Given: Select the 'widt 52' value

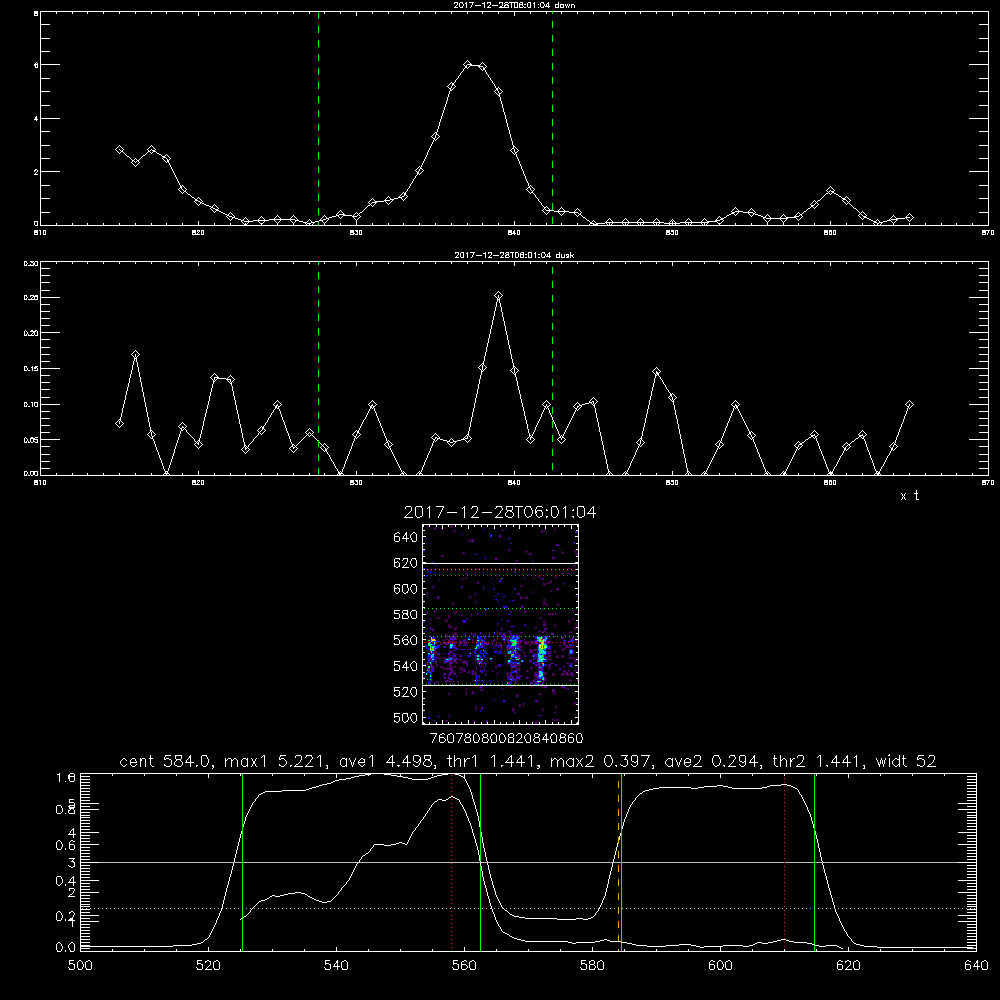Looking at the screenshot, I should click(x=906, y=761).
